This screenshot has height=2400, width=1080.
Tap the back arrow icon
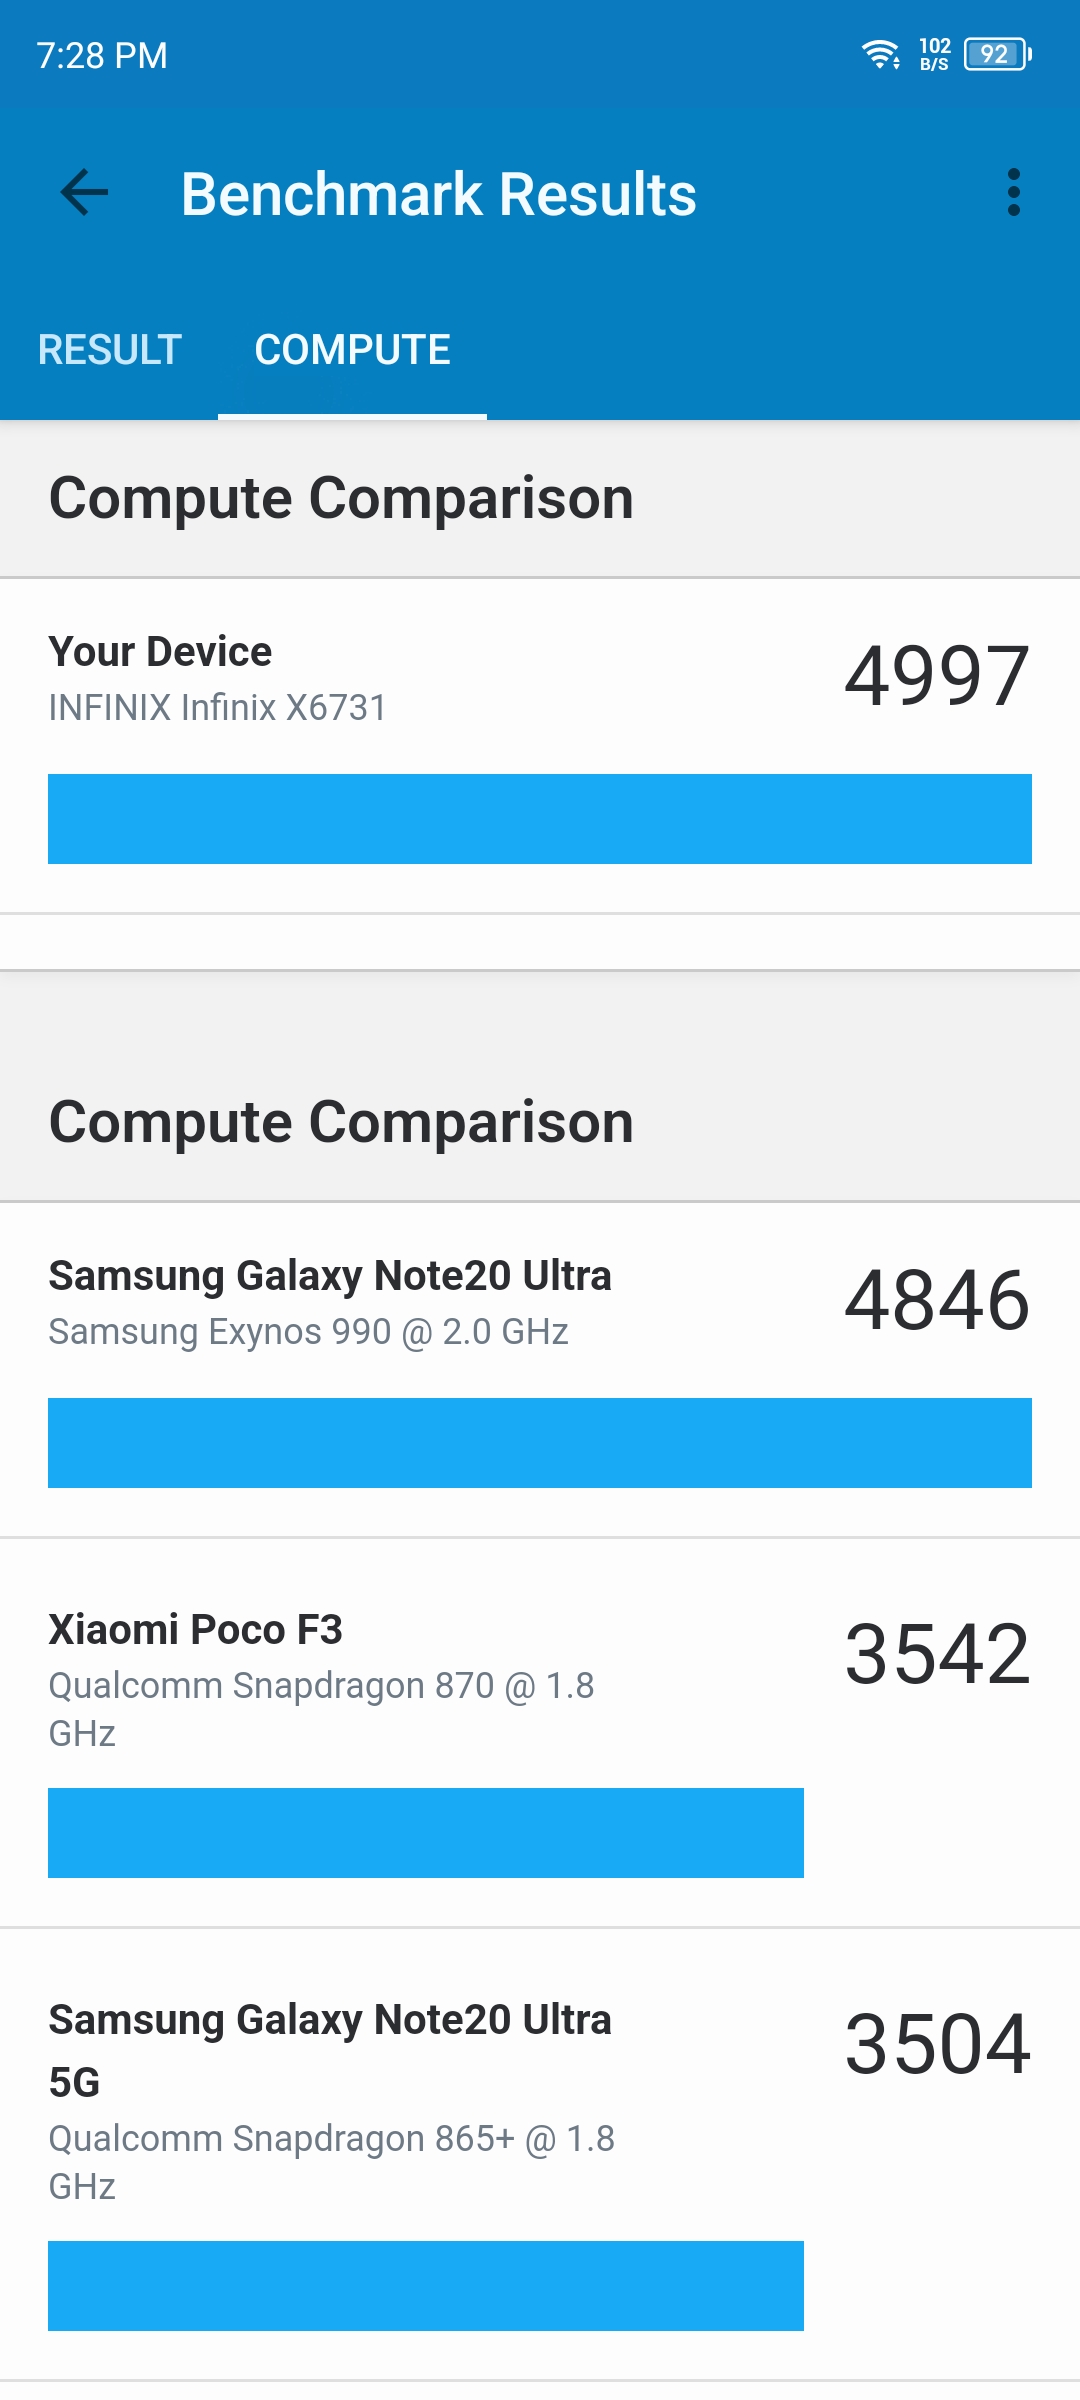coord(84,193)
